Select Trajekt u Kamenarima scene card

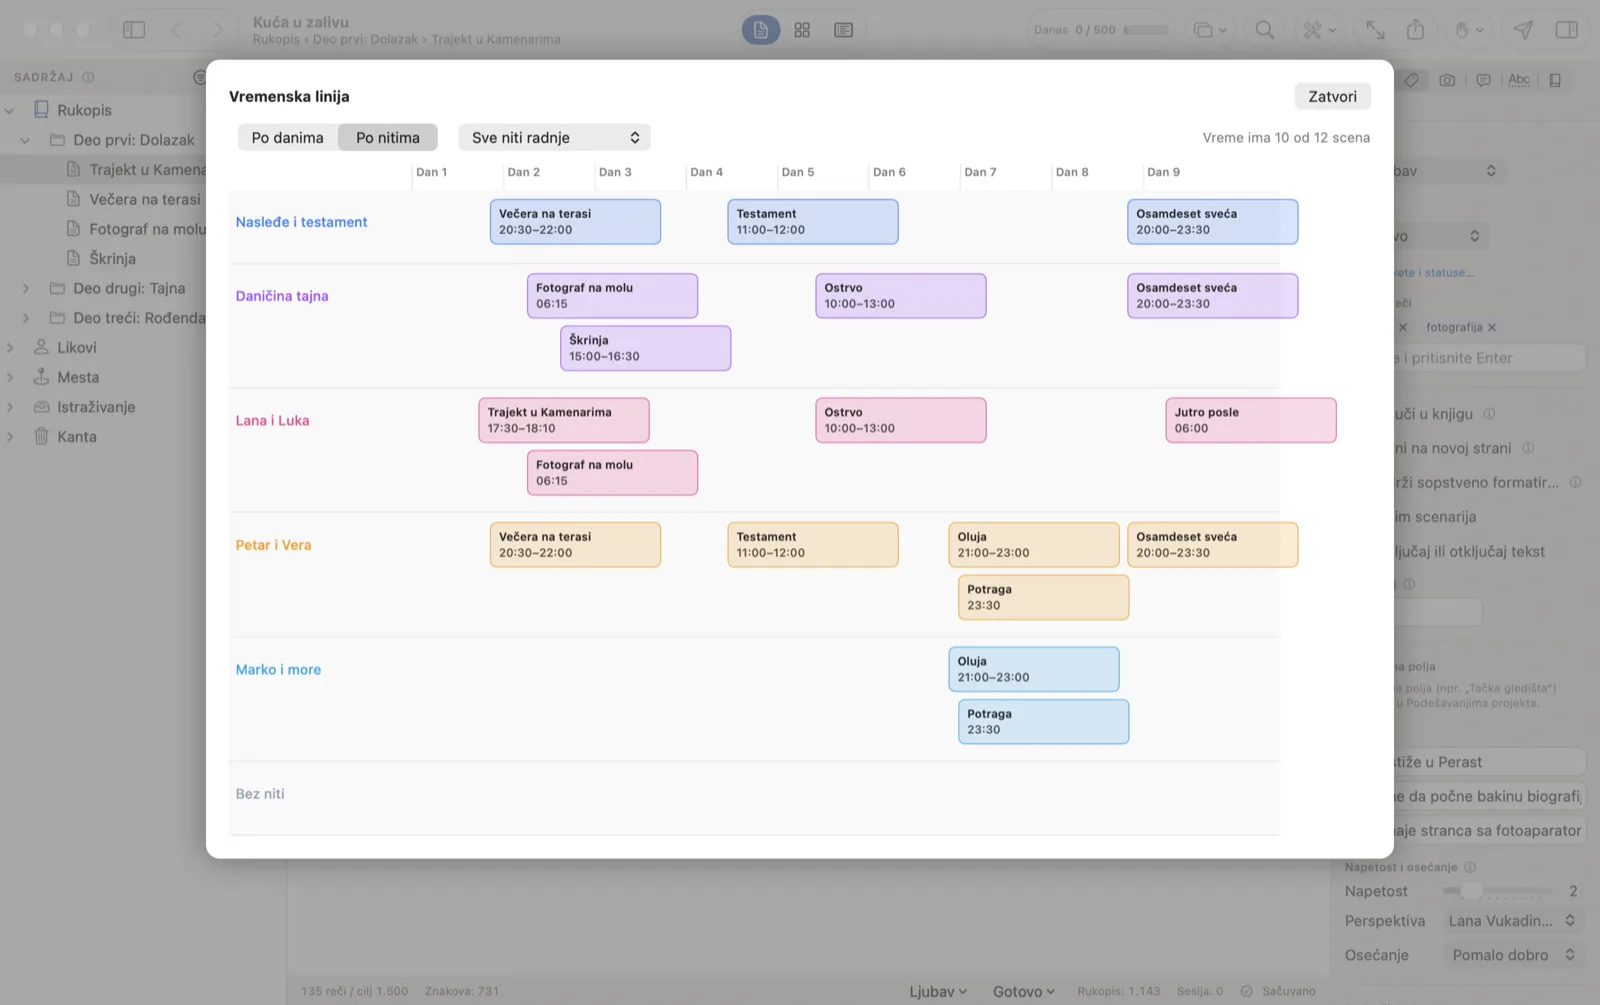click(x=563, y=420)
